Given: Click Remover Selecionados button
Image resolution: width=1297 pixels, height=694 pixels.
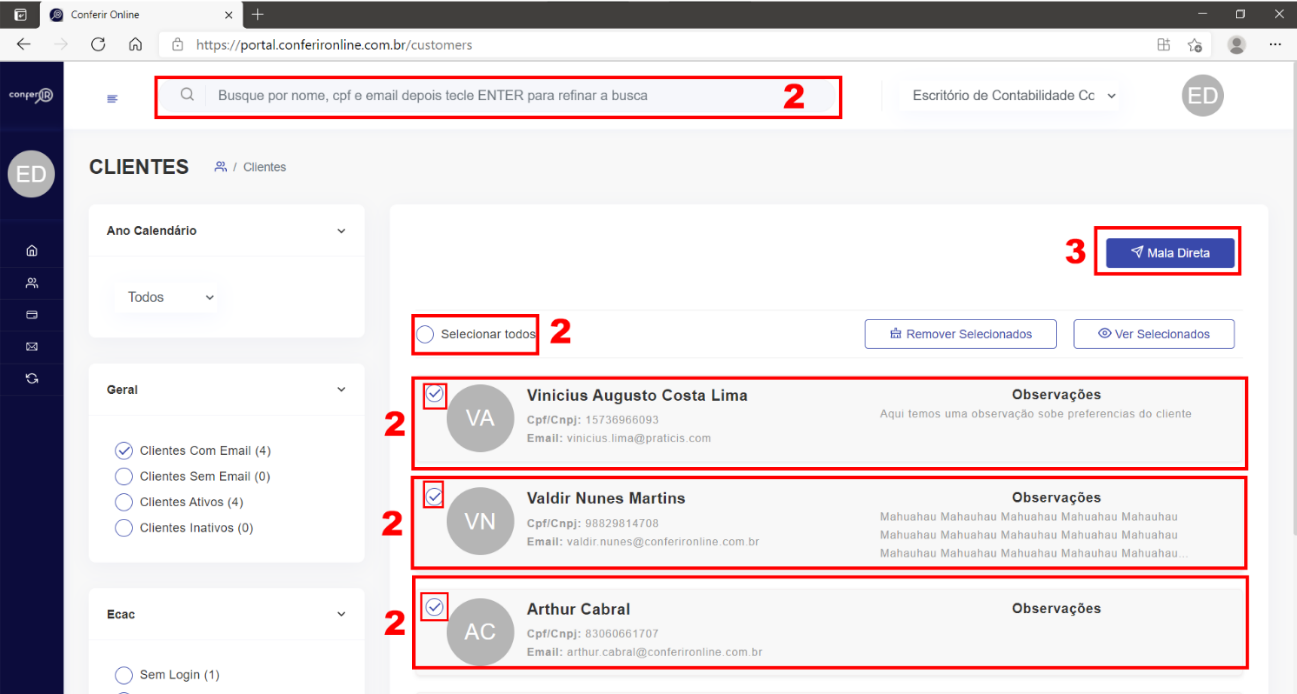Looking at the screenshot, I should coord(960,334).
